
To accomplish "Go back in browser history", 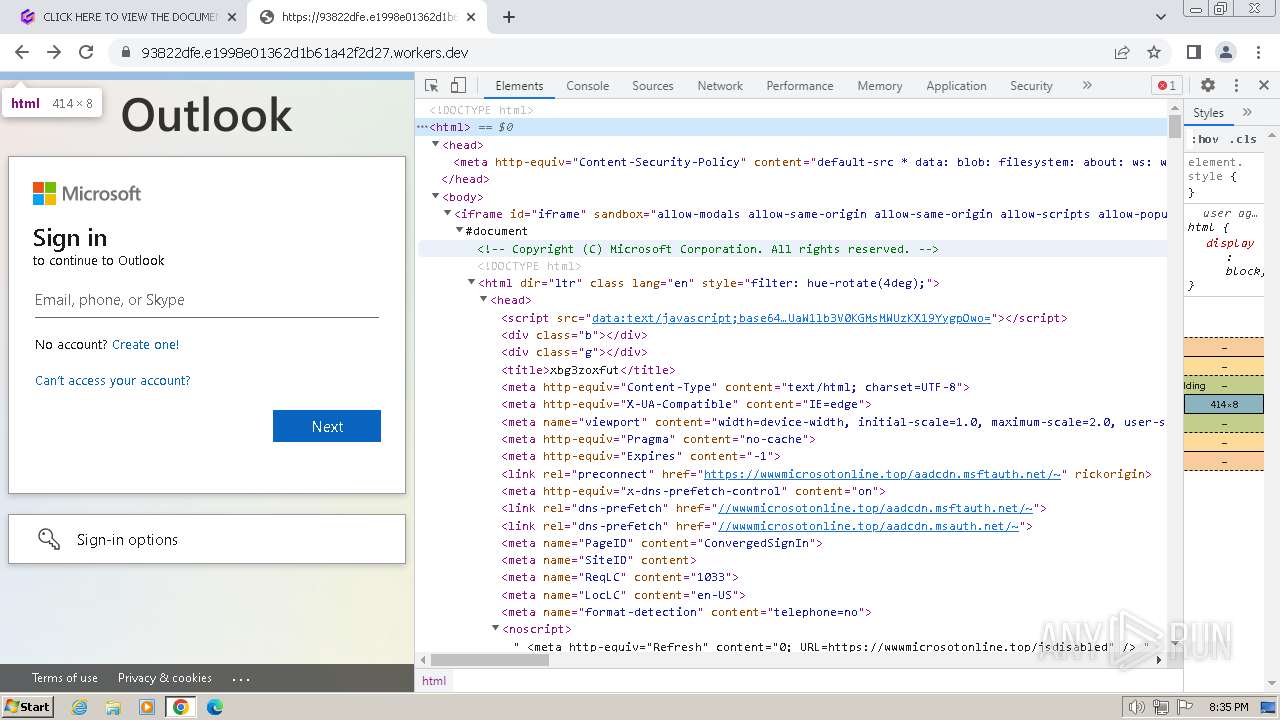I will [22, 52].
